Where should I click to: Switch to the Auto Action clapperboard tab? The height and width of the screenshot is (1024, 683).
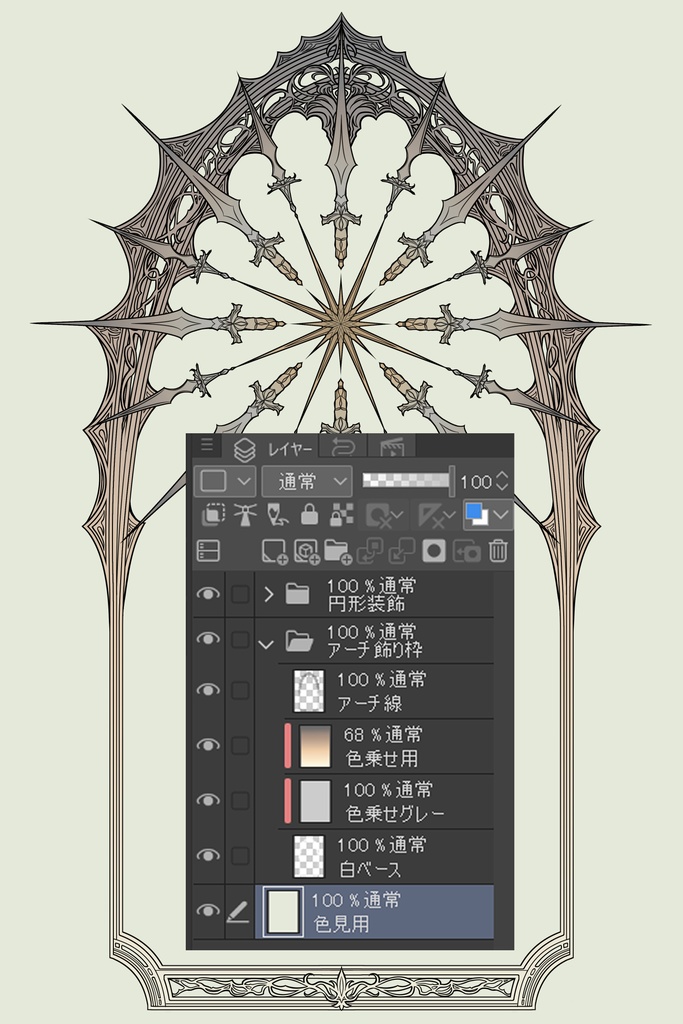click(x=392, y=447)
